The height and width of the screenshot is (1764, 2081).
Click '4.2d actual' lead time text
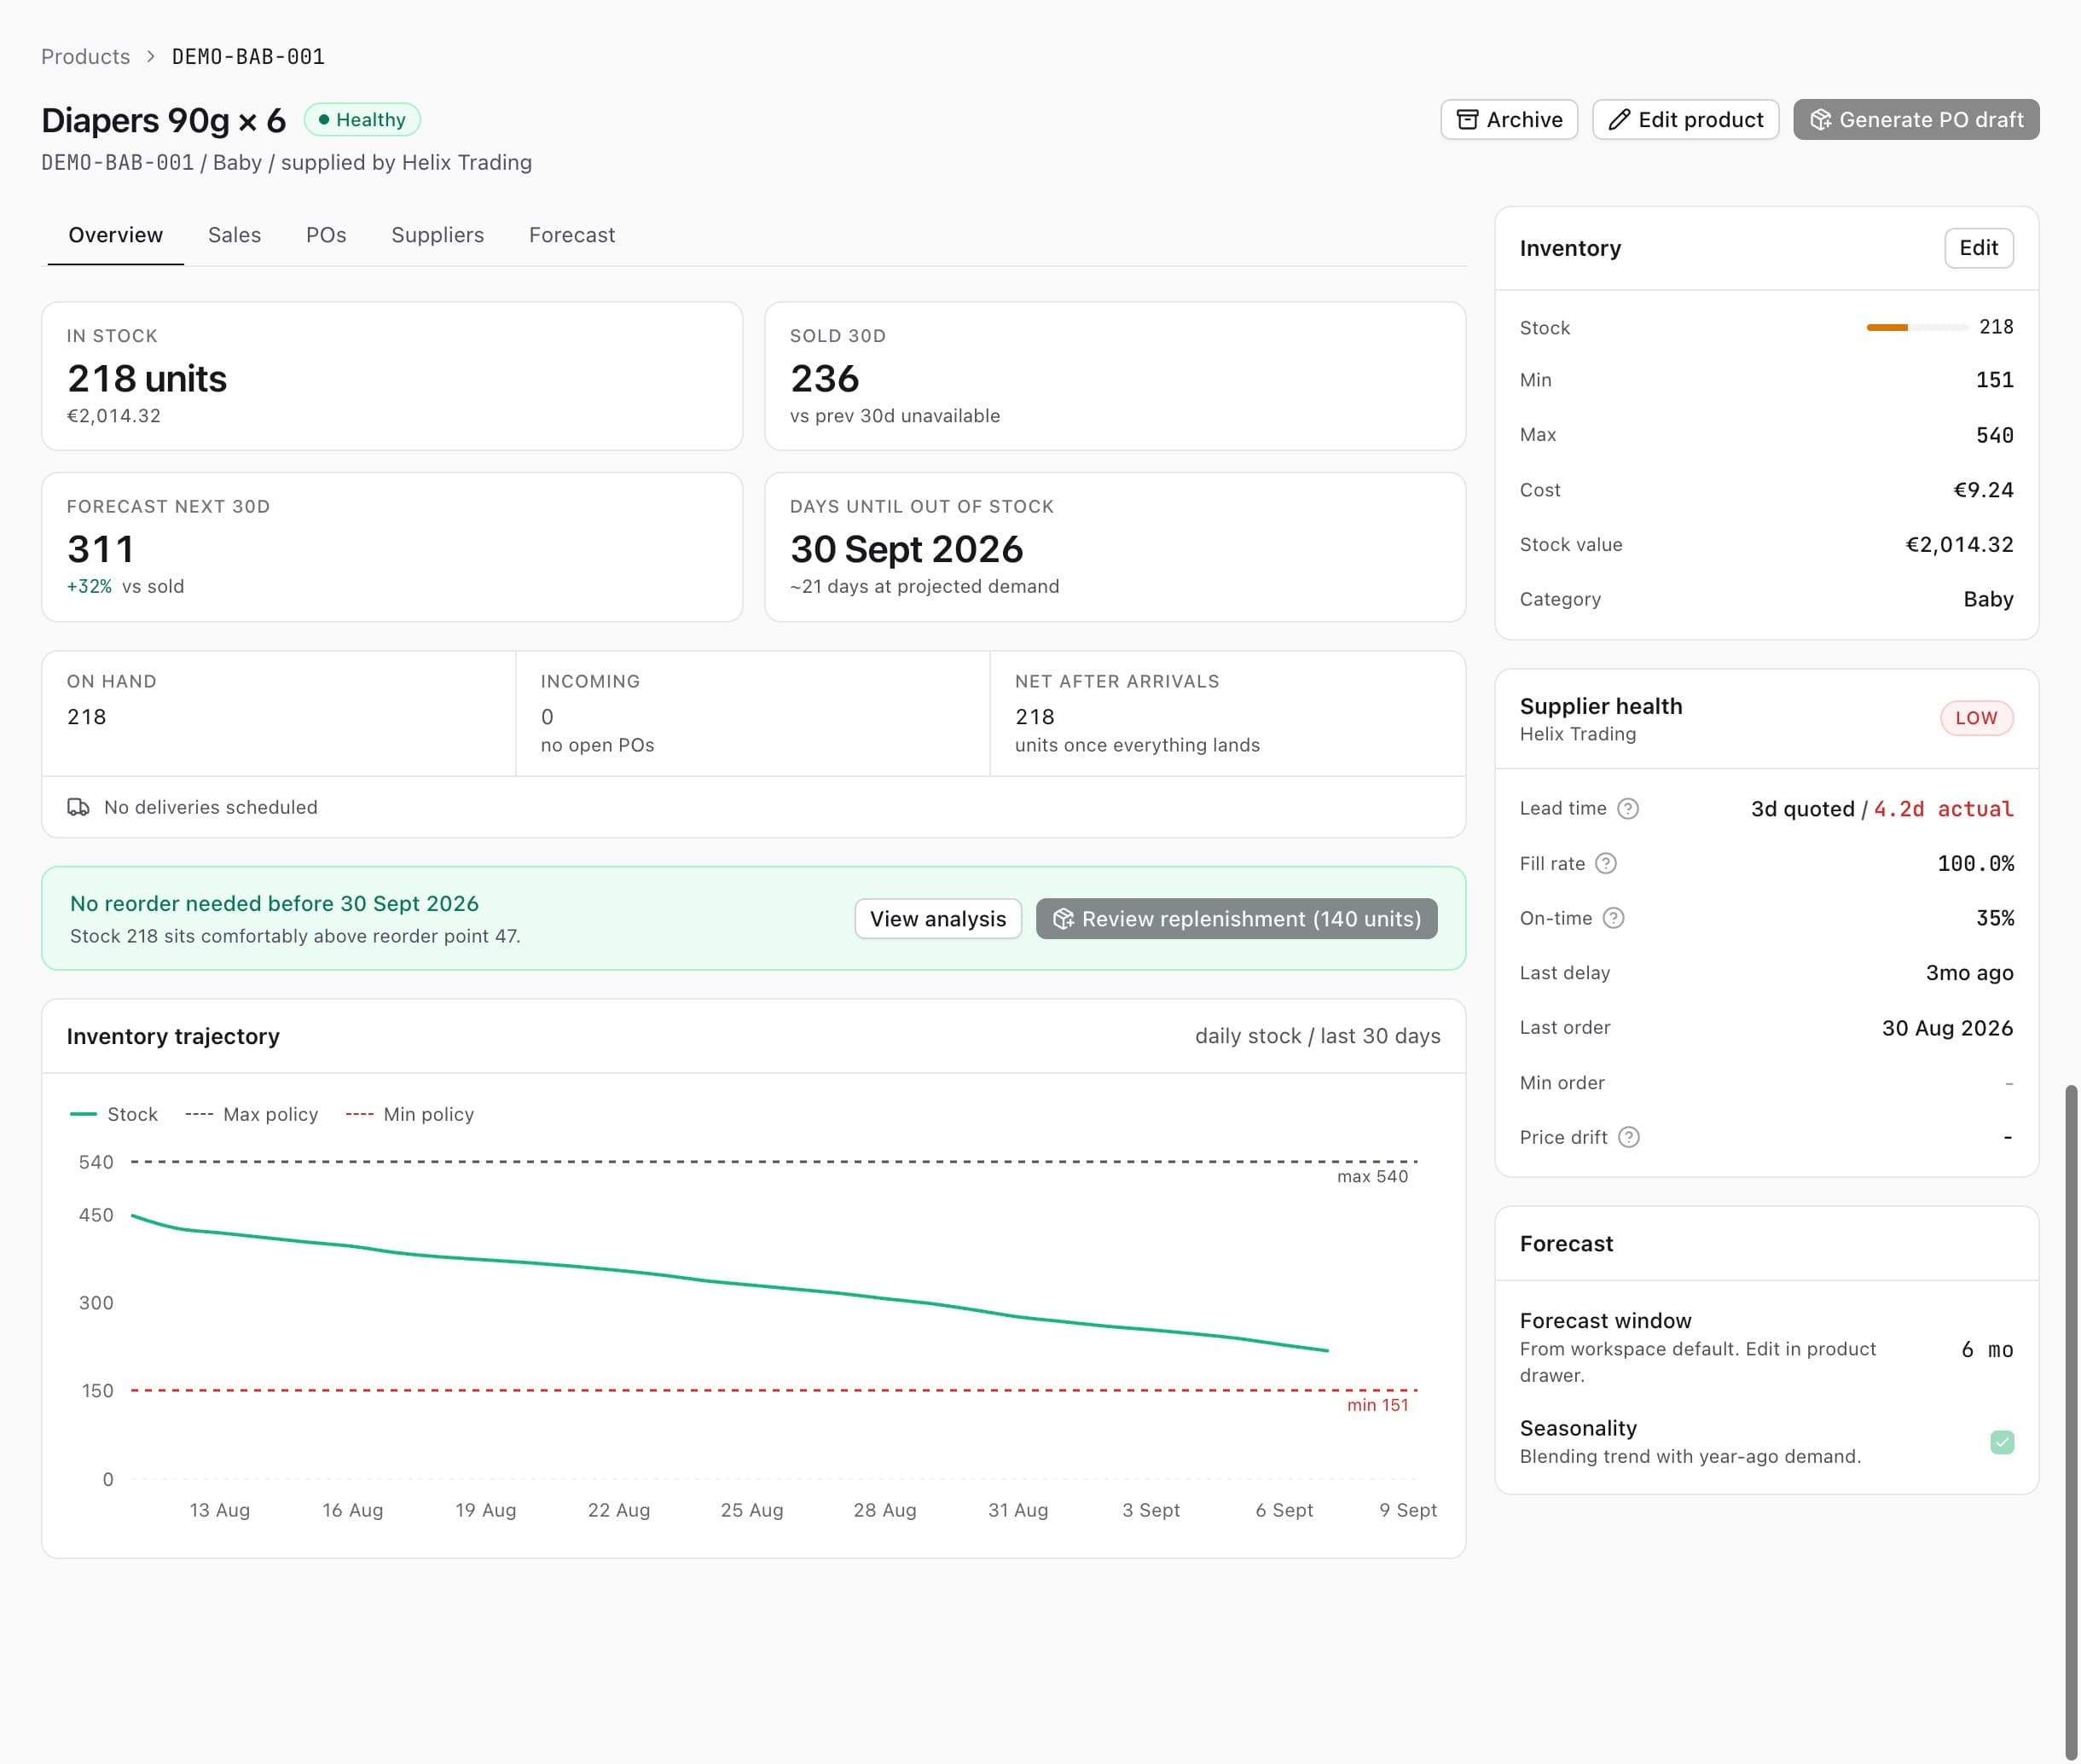(x=1943, y=809)
